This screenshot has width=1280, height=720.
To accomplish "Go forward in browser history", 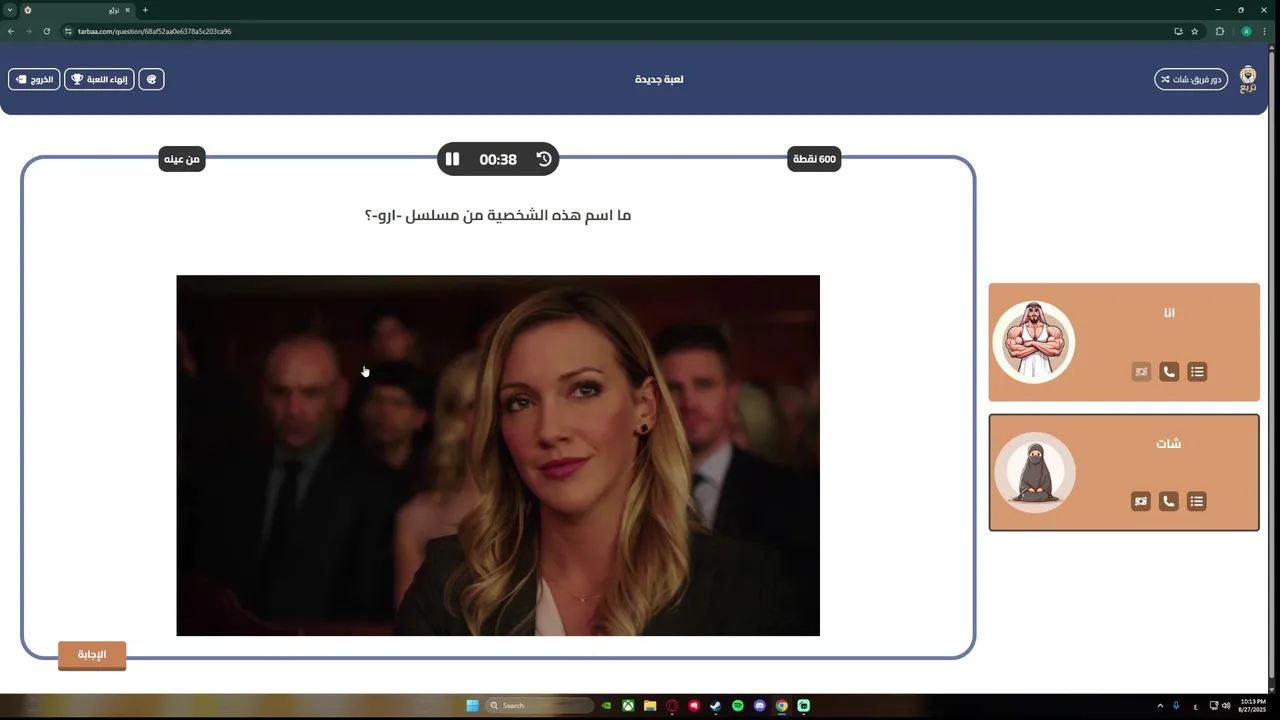I will (x=28, y=31).
